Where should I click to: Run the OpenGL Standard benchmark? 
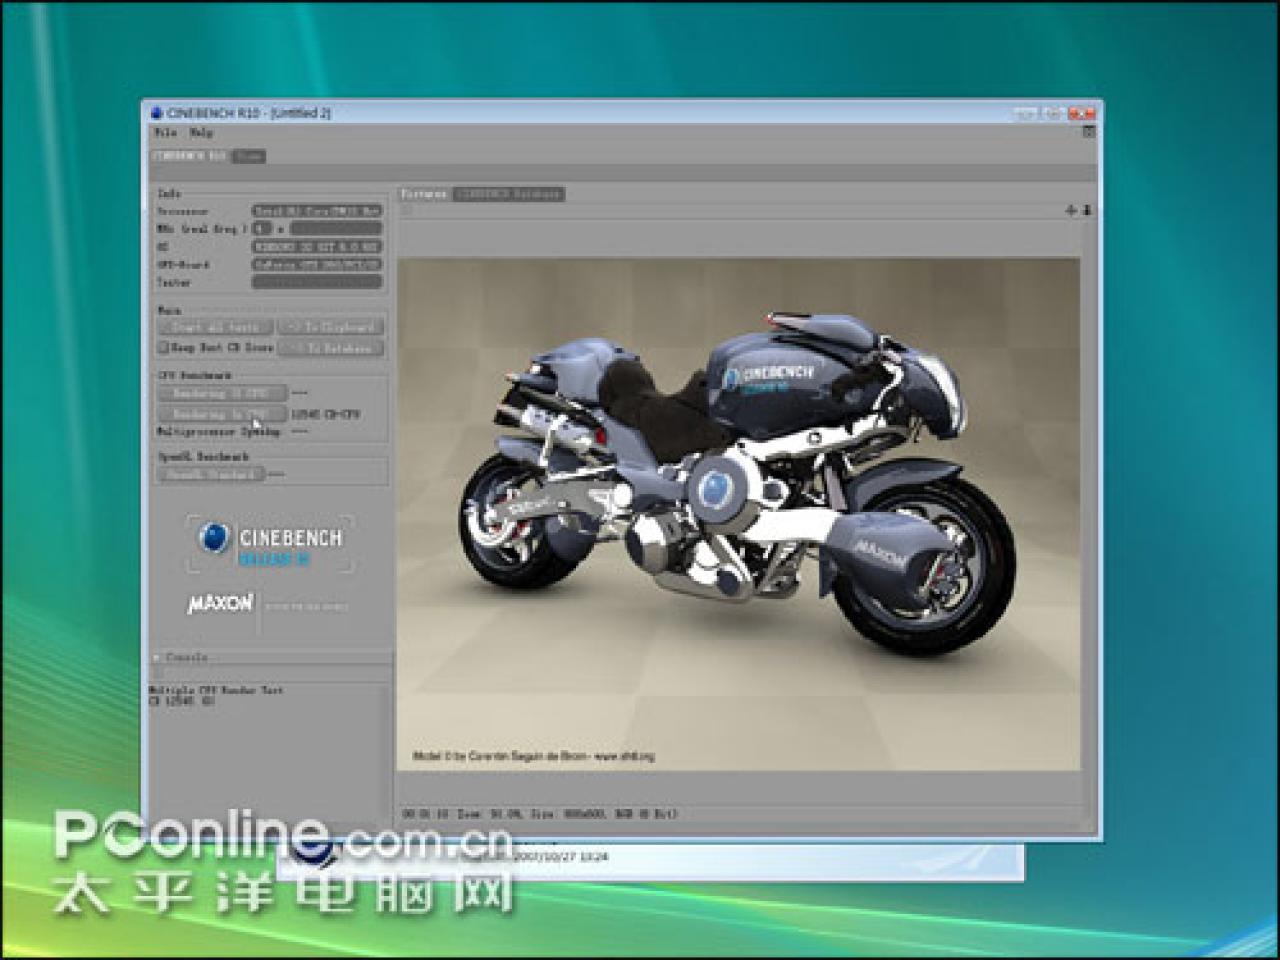[211, 474]
